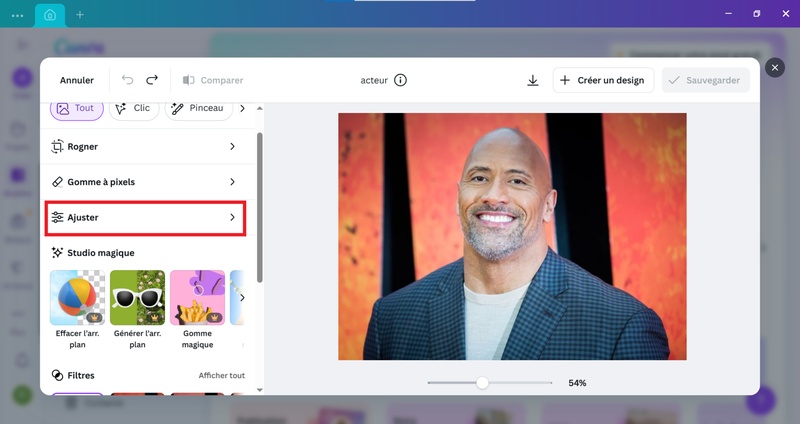Open the info icon next to acteur
This screenshot has width=800, height=424.
(401, 80)
